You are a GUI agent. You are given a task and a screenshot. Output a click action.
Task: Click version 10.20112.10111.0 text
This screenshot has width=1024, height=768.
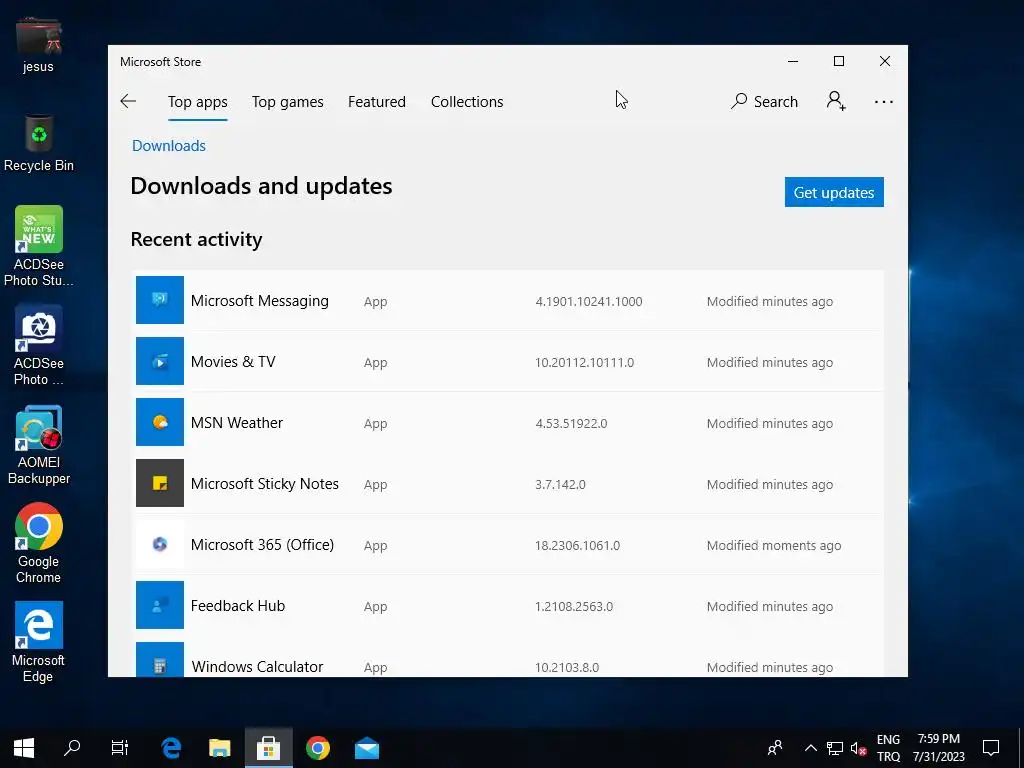584,362
